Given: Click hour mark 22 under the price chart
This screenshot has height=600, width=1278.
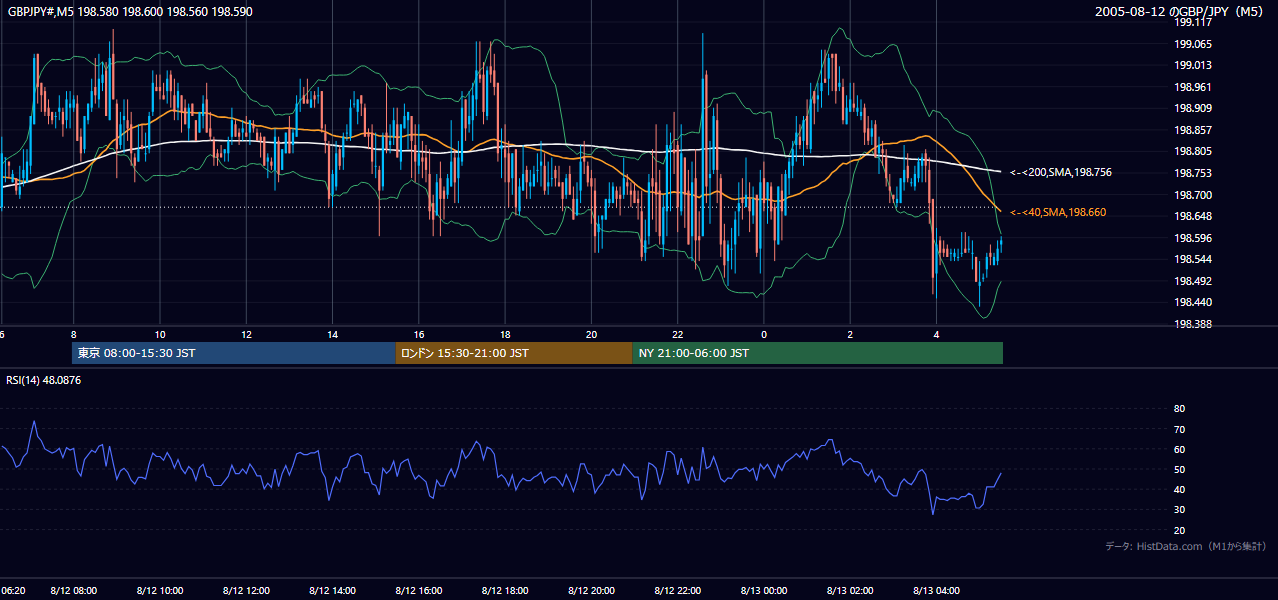Looking at the screenshot, I should click(x=678, y=334).
